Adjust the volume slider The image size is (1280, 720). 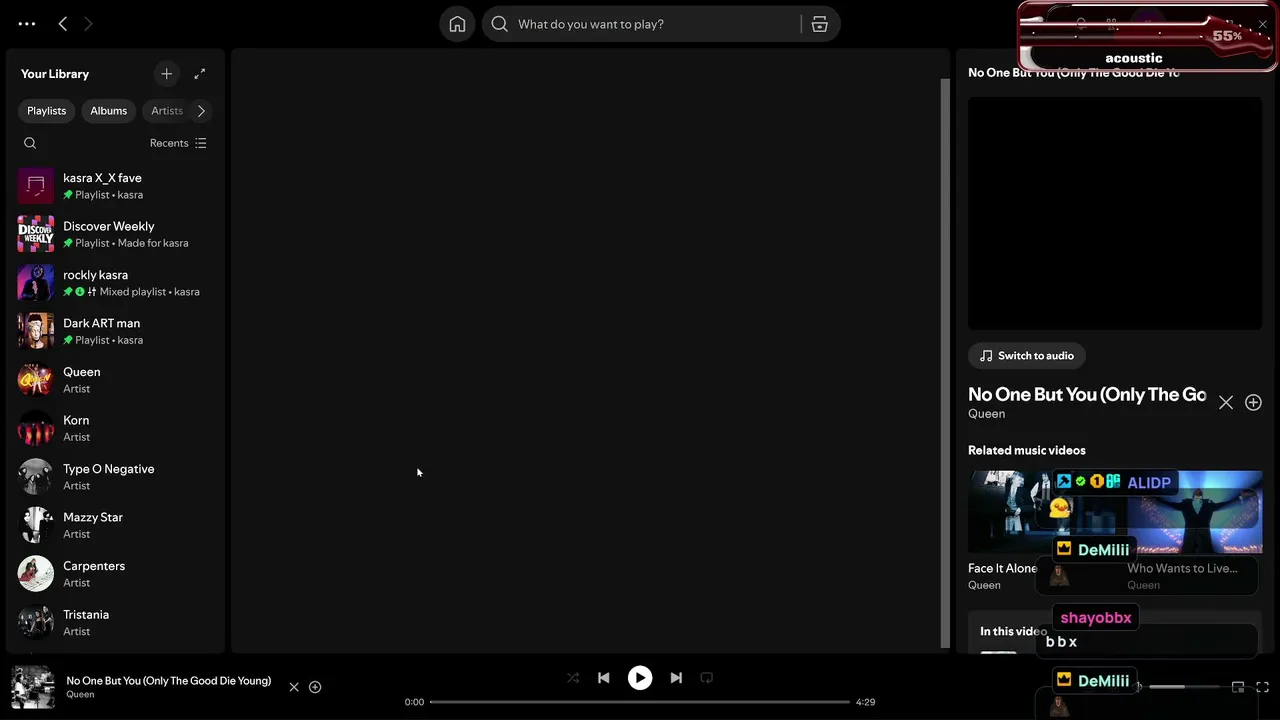click(1184, 687)
